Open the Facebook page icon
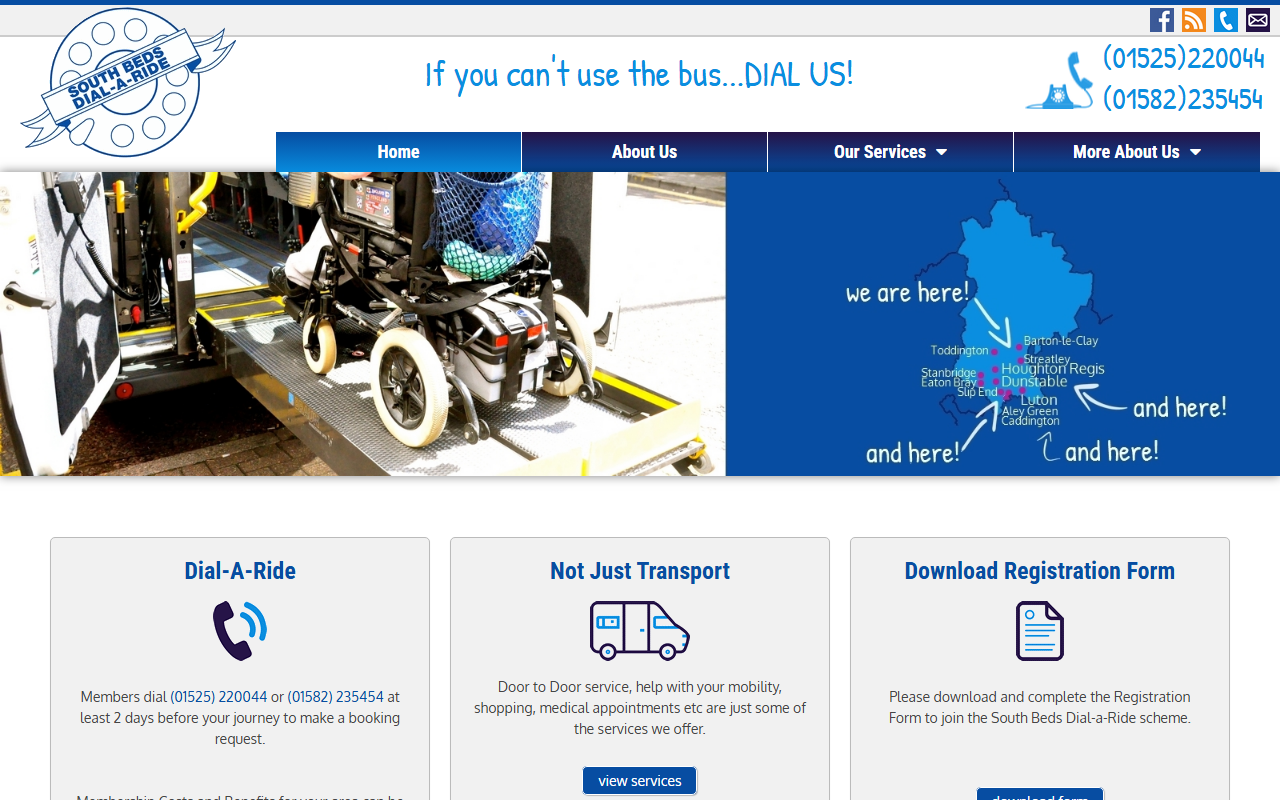Viewport: 1280px width, 800px height. click(x=1162, y=20)
